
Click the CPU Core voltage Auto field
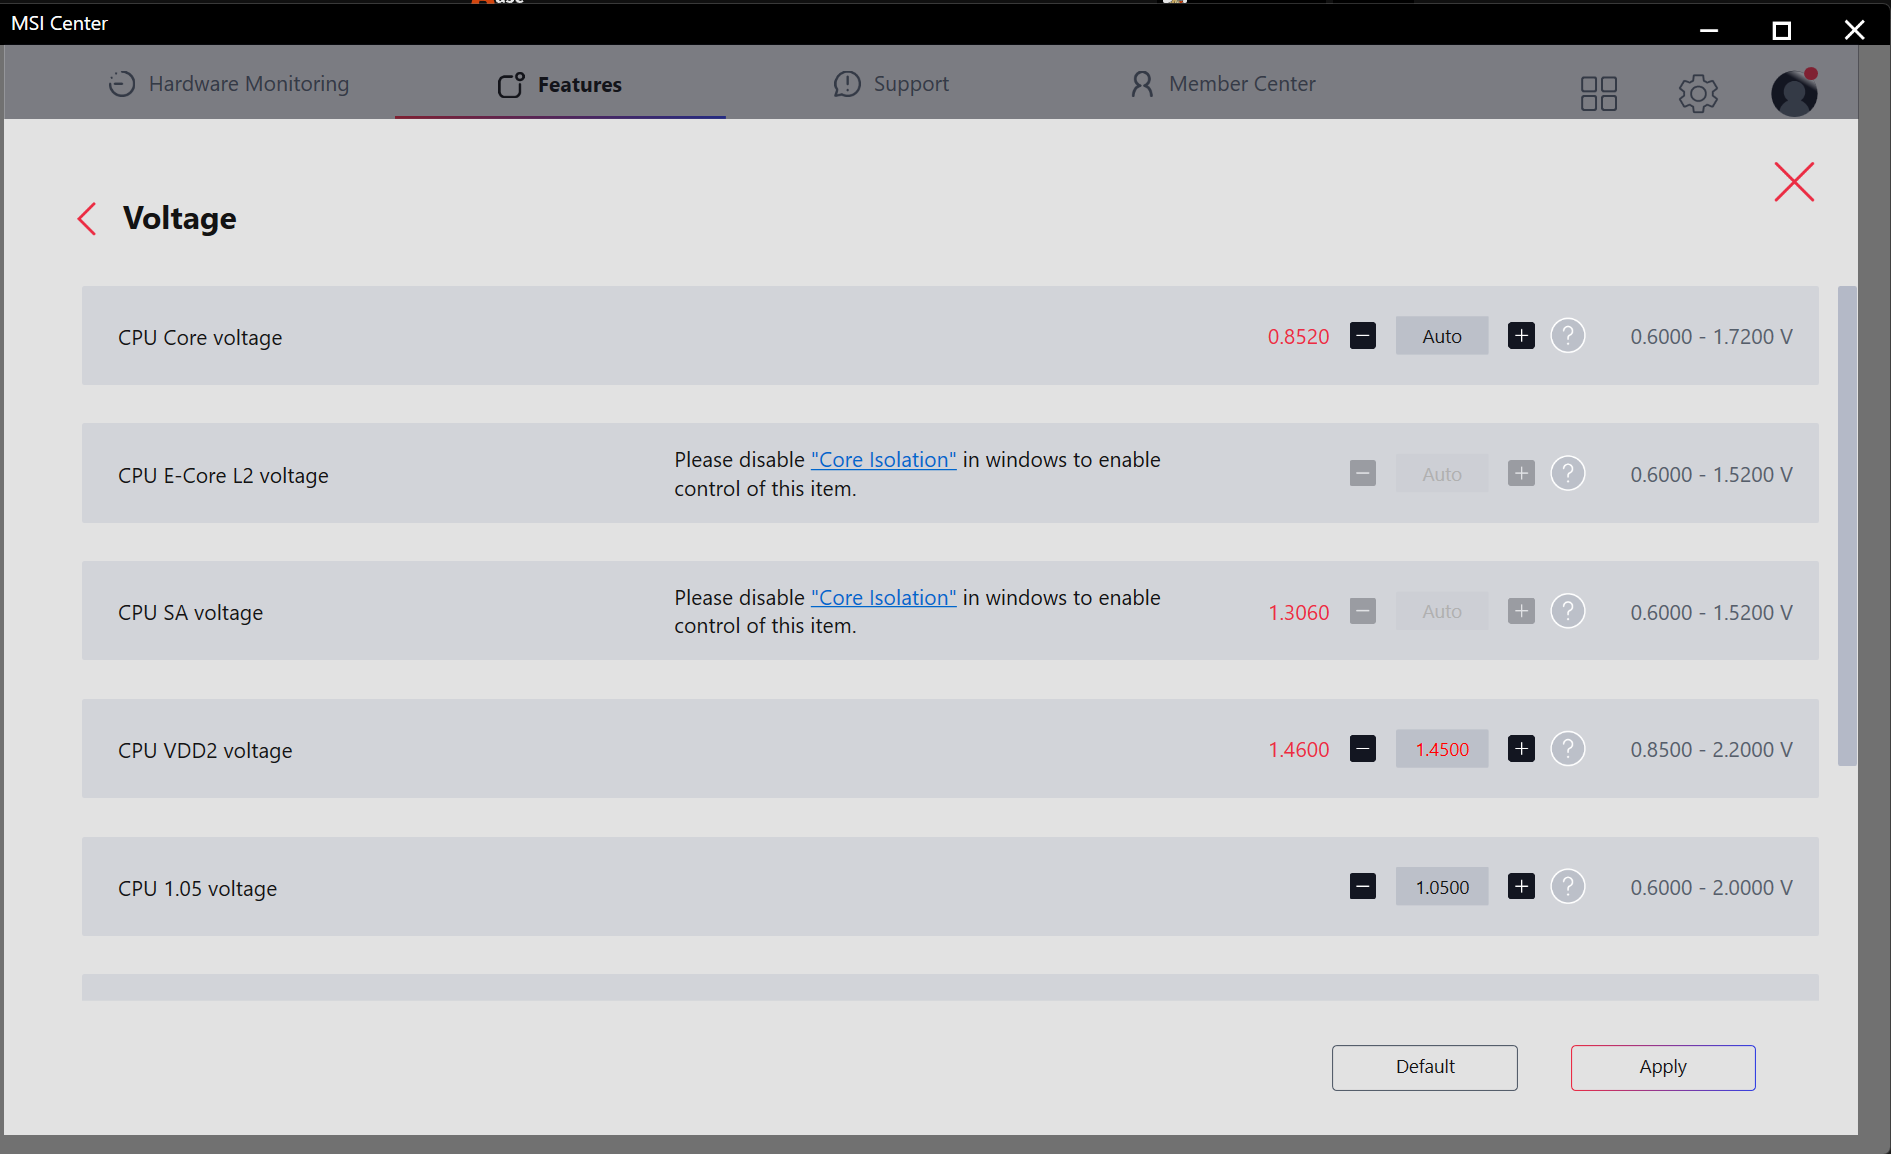pyautogui.click(x=1442, y=336)
